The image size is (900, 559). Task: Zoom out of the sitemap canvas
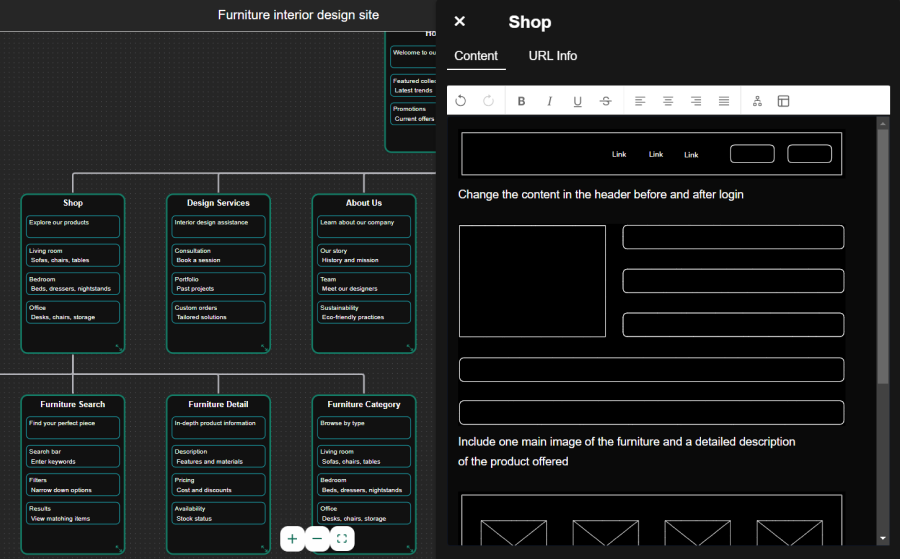click(317, 538)
